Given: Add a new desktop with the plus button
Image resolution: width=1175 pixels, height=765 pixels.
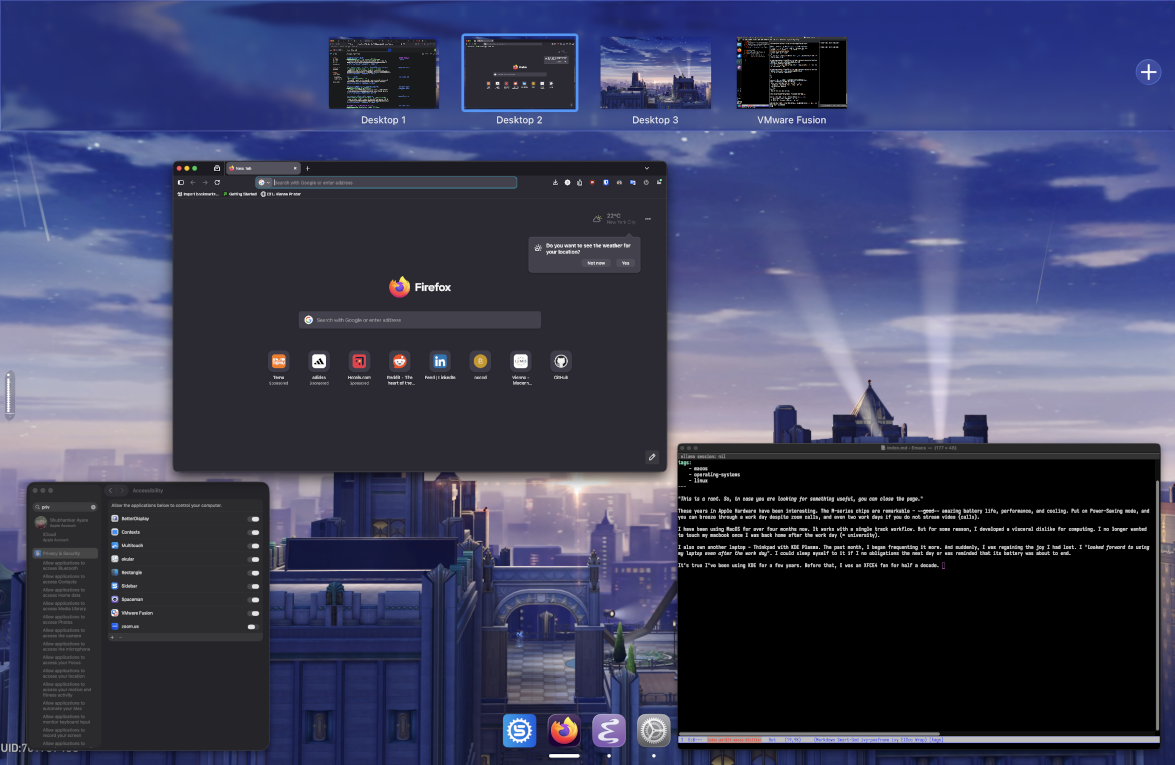Looking at the screenshot, I should [1148, 72].
